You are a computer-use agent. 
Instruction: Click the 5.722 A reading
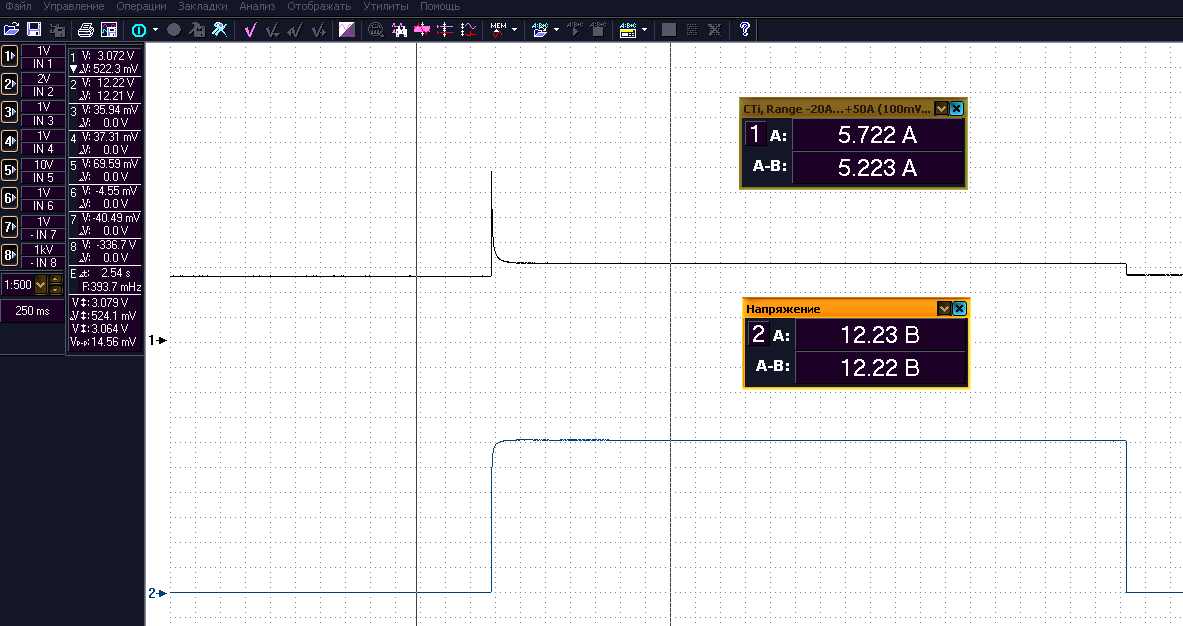[x=877, y=135]
